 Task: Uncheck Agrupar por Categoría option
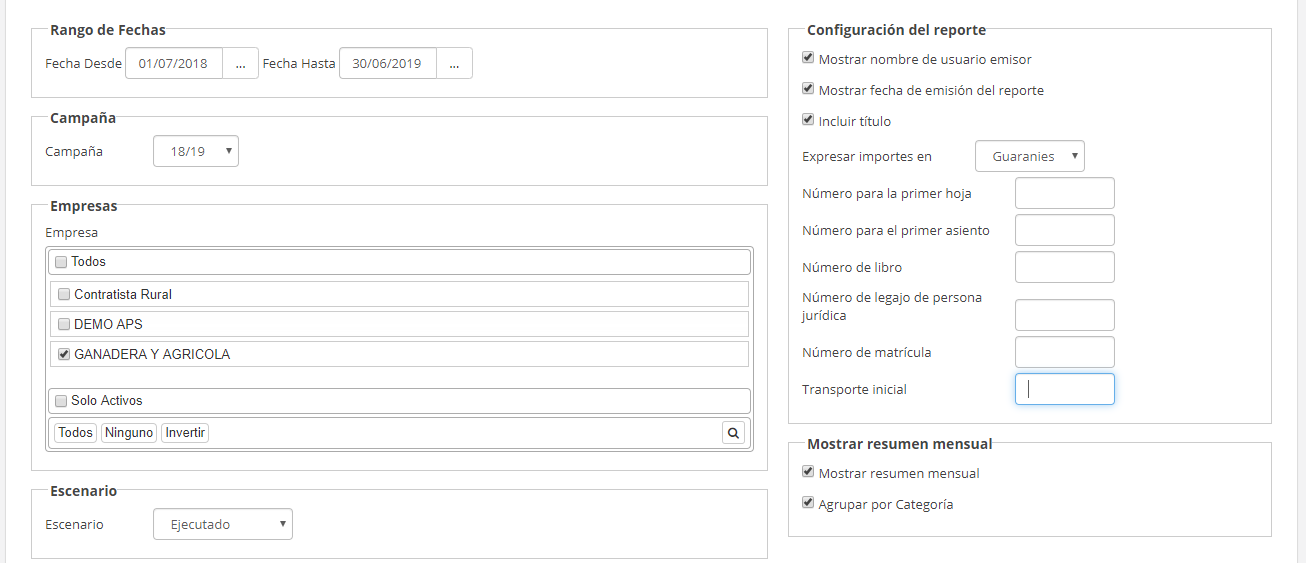808,503
